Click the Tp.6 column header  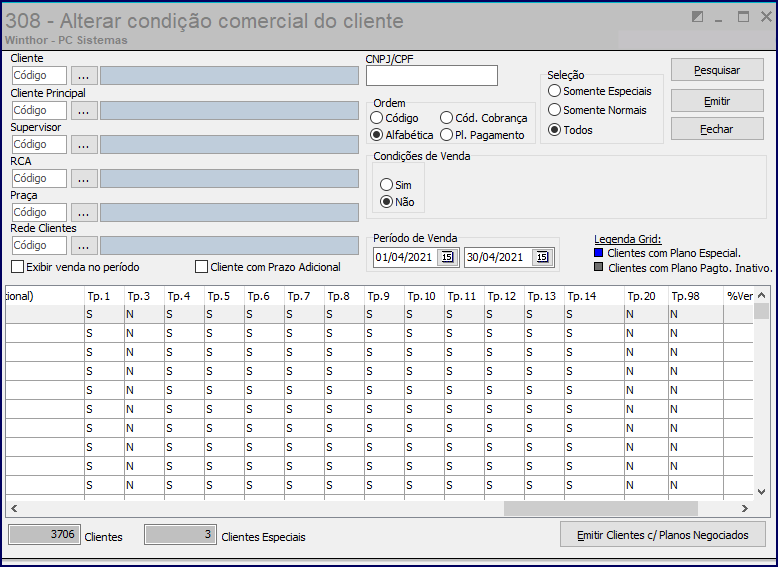click(264, 296)
